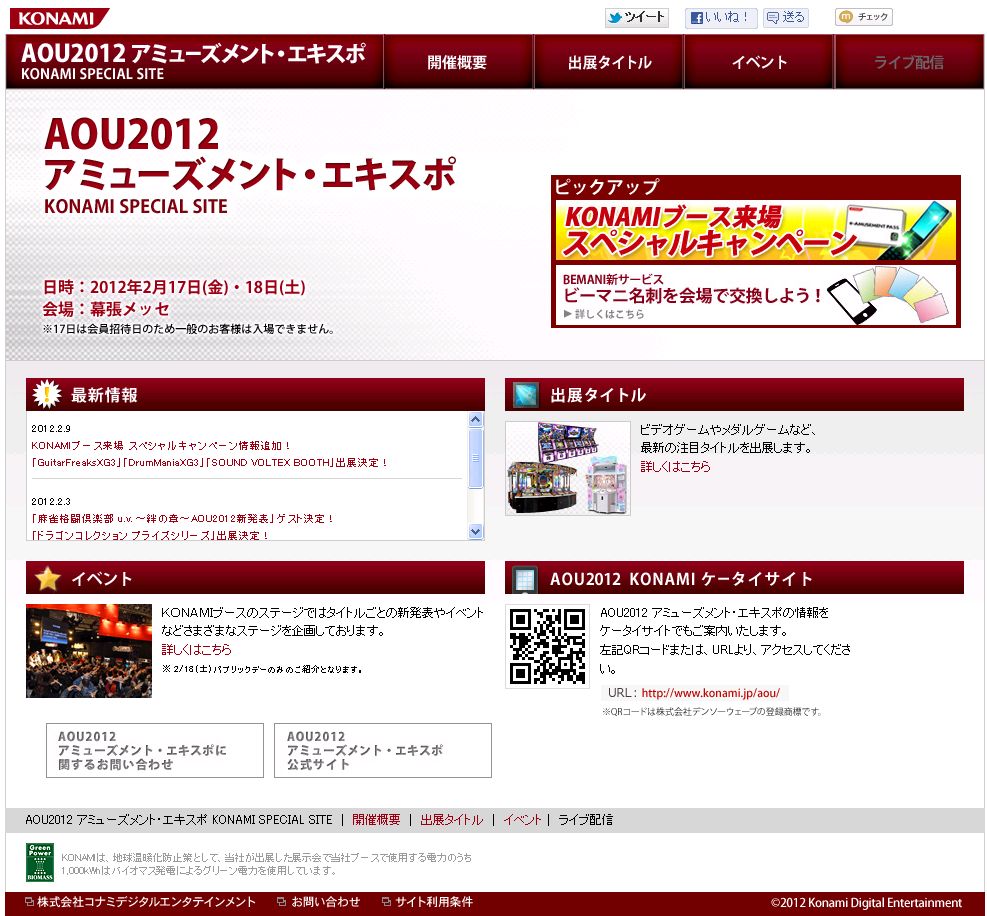The width and height of the screenshot is (987, 916).
Task: Click the 最新情報 section header
Action: (x=256, y=395)
